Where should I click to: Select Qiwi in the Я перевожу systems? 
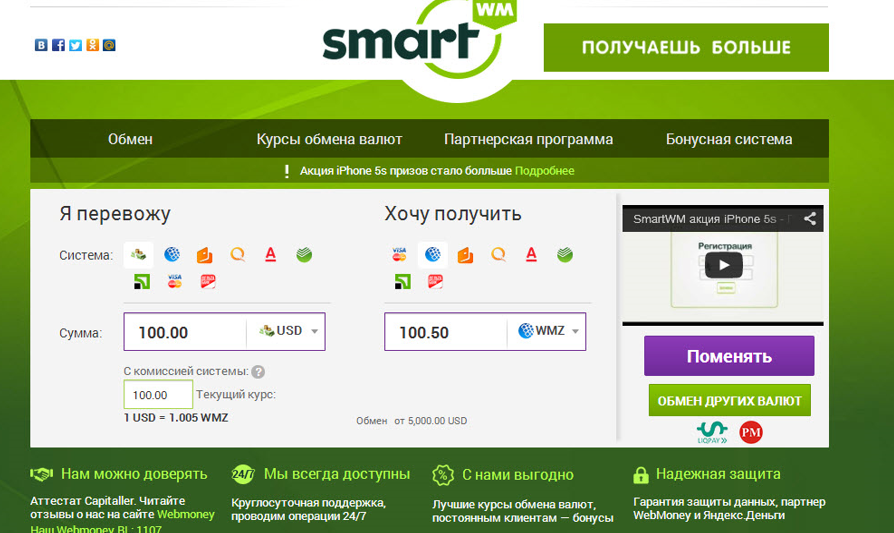pyautogui.click(x=238, y=254)
